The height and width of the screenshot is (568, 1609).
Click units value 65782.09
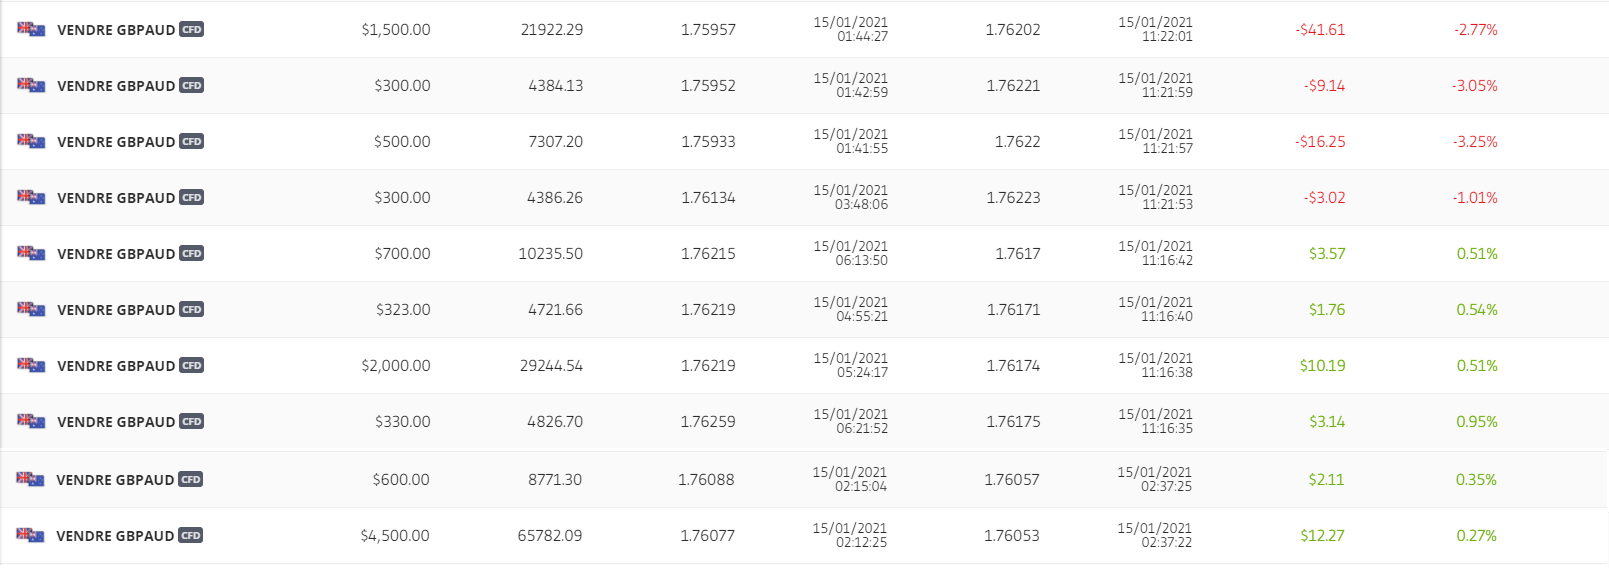click(550, 535)
